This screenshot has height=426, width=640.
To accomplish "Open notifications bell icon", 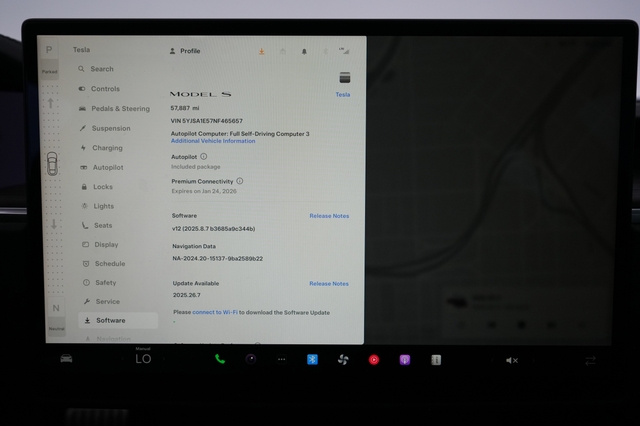I will pyautogui.click(x=304, y=51).
